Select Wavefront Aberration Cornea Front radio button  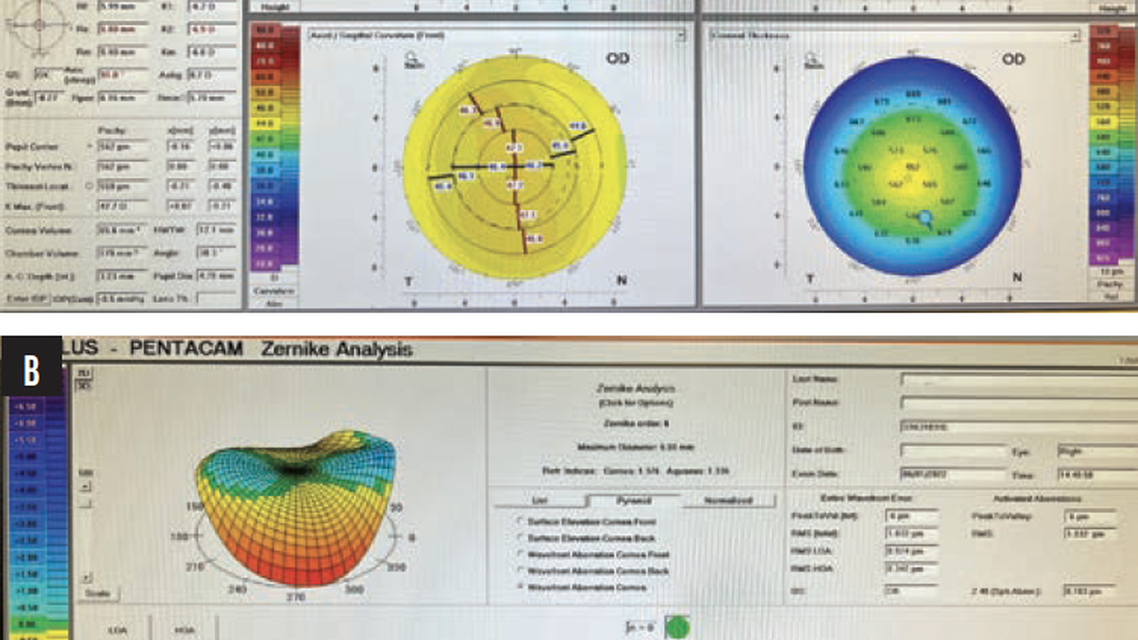pos(520,554)
